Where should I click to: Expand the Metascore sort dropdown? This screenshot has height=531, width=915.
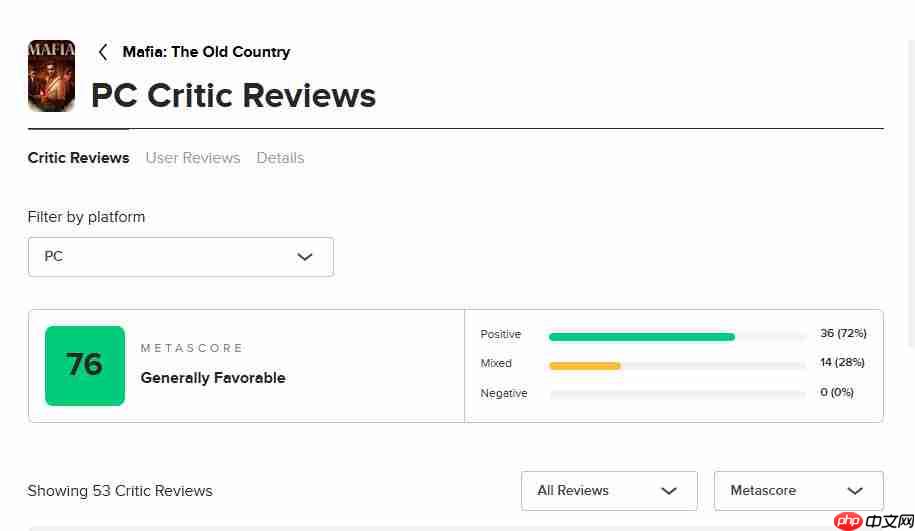click(798, 491)
